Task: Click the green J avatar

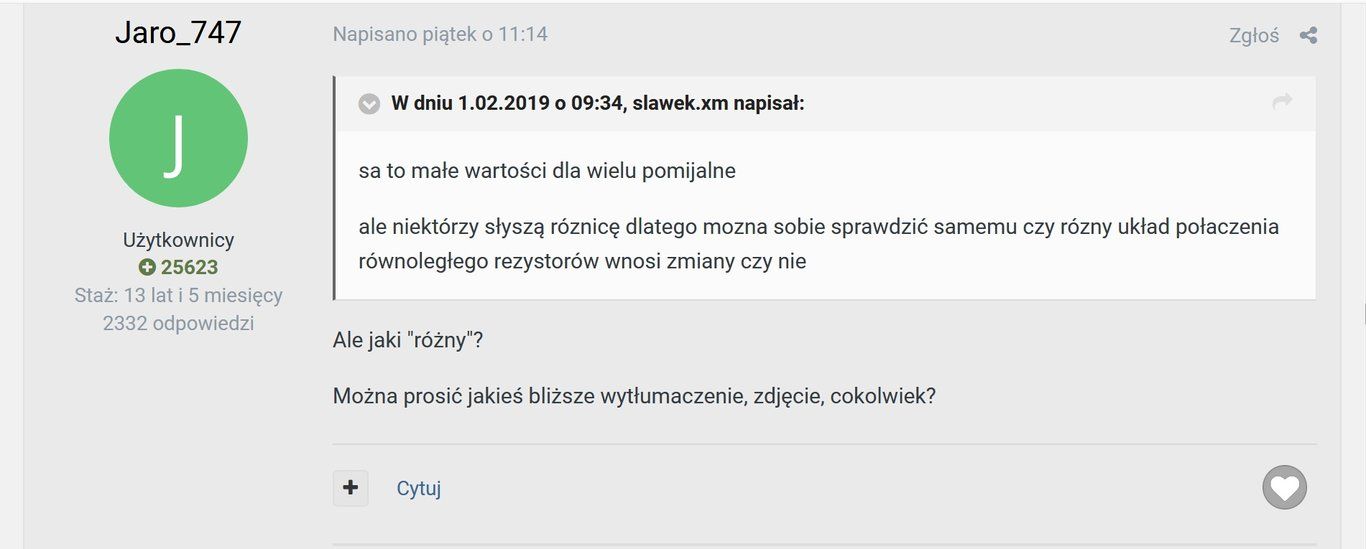Action: (178, 138)
